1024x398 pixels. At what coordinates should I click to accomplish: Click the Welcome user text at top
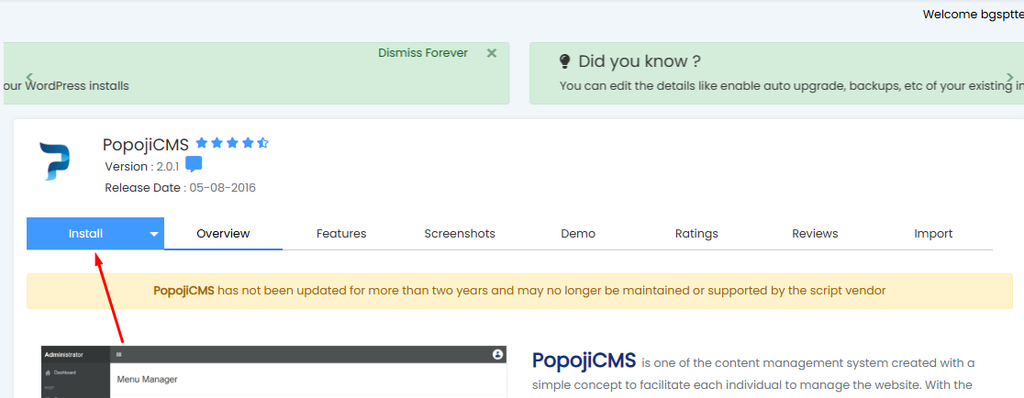973,14
